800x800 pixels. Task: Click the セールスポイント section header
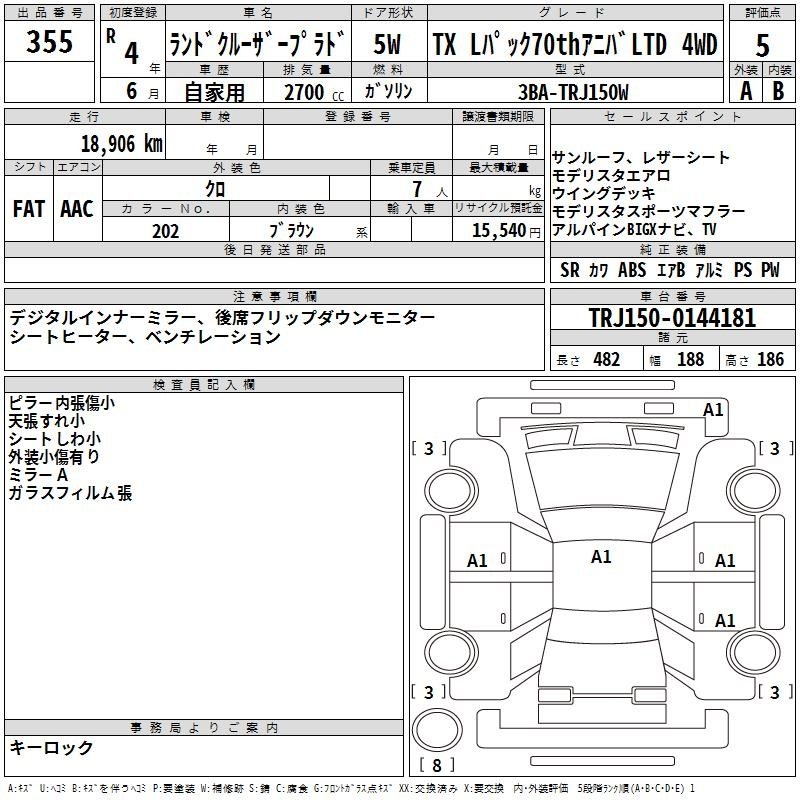[x=672, y=116]
